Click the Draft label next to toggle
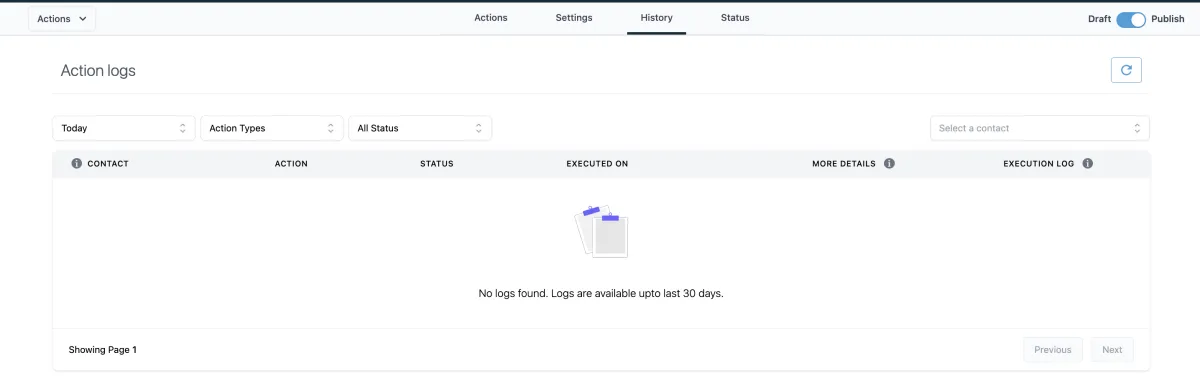Viewport: 1200px width, 388px height. pos(1099,19)
